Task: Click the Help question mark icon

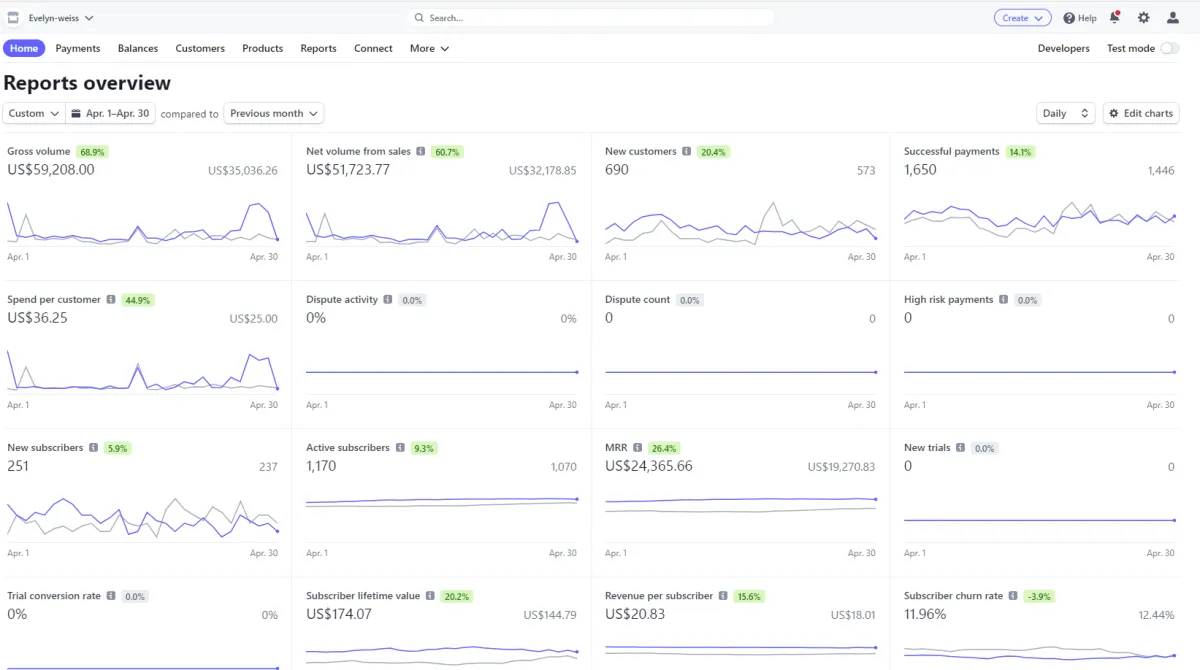Action: (x=1069, y=18)
